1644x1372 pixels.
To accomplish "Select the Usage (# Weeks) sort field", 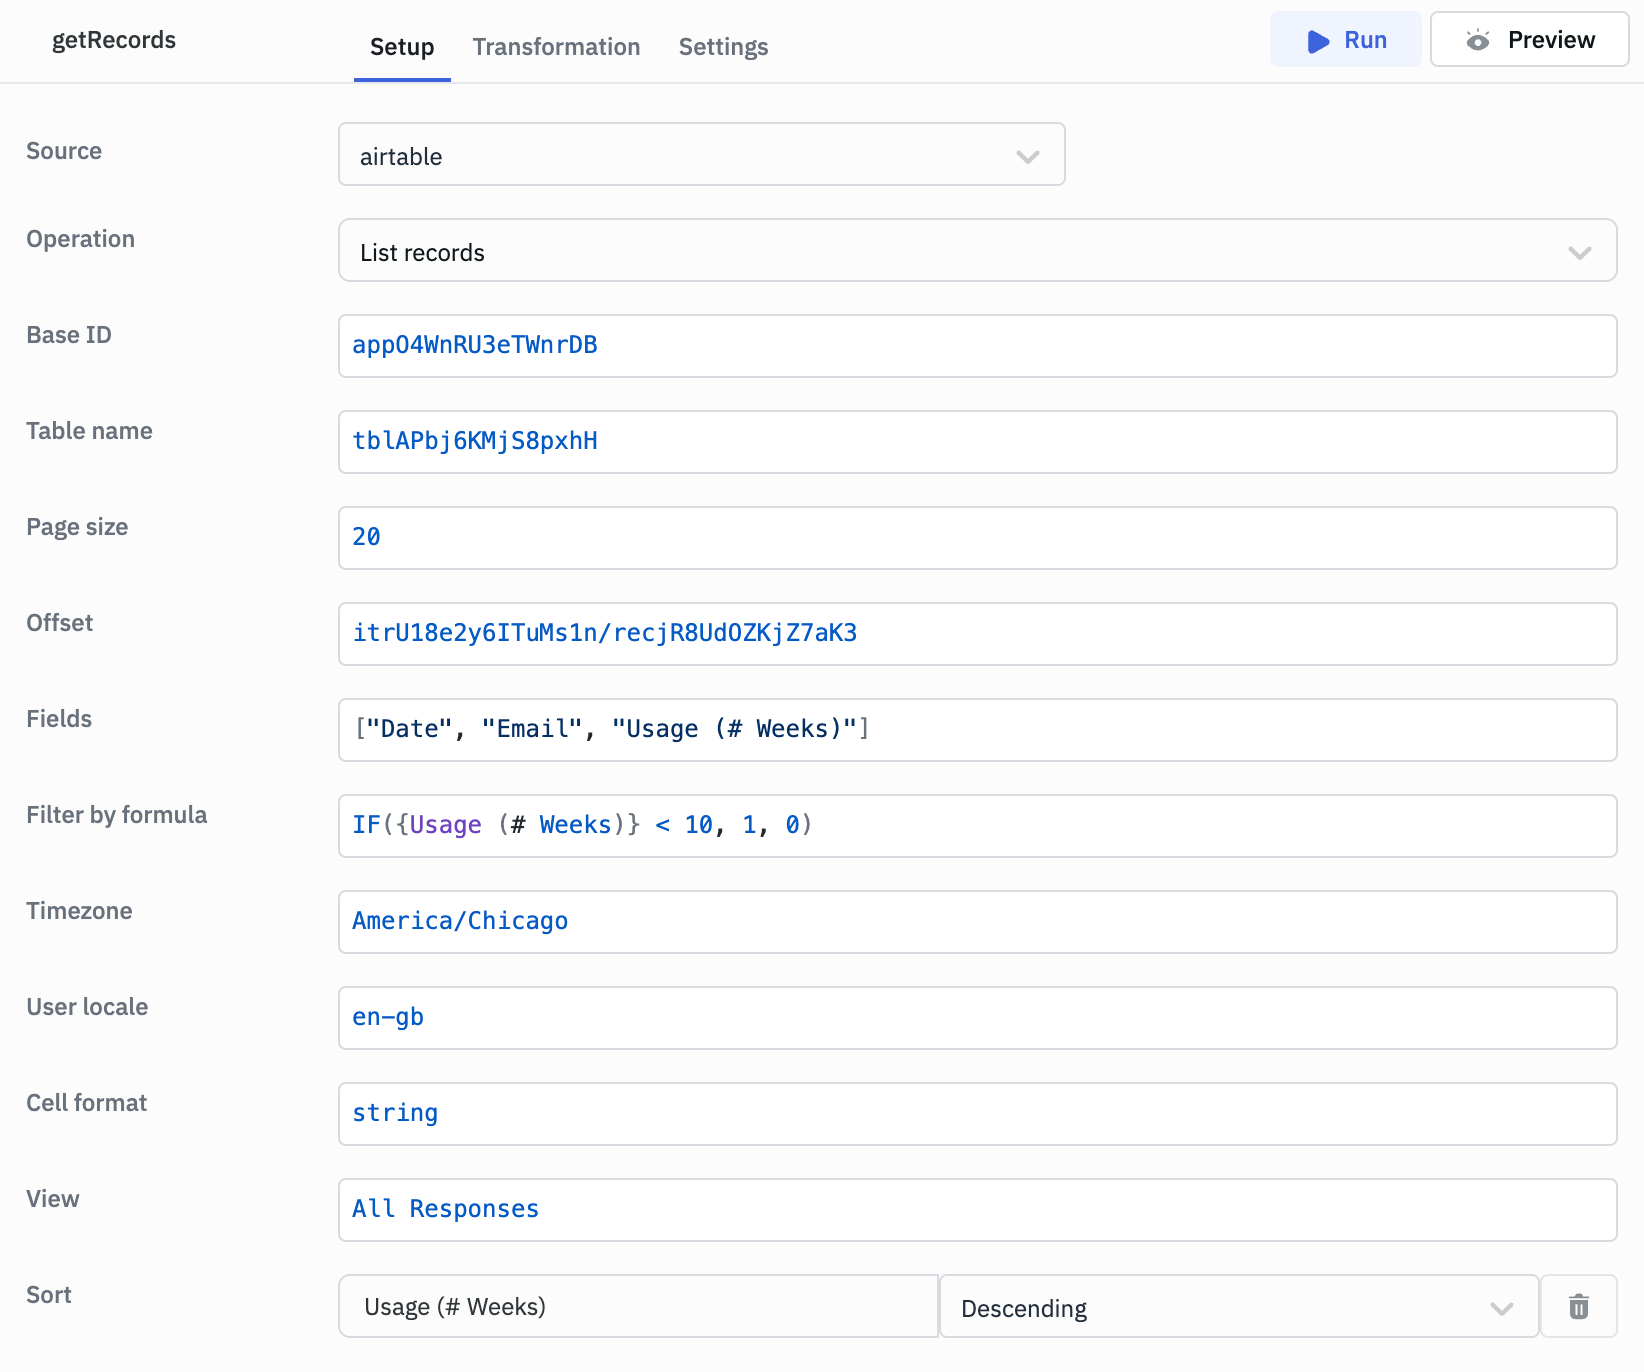I will click(638, 1306).
